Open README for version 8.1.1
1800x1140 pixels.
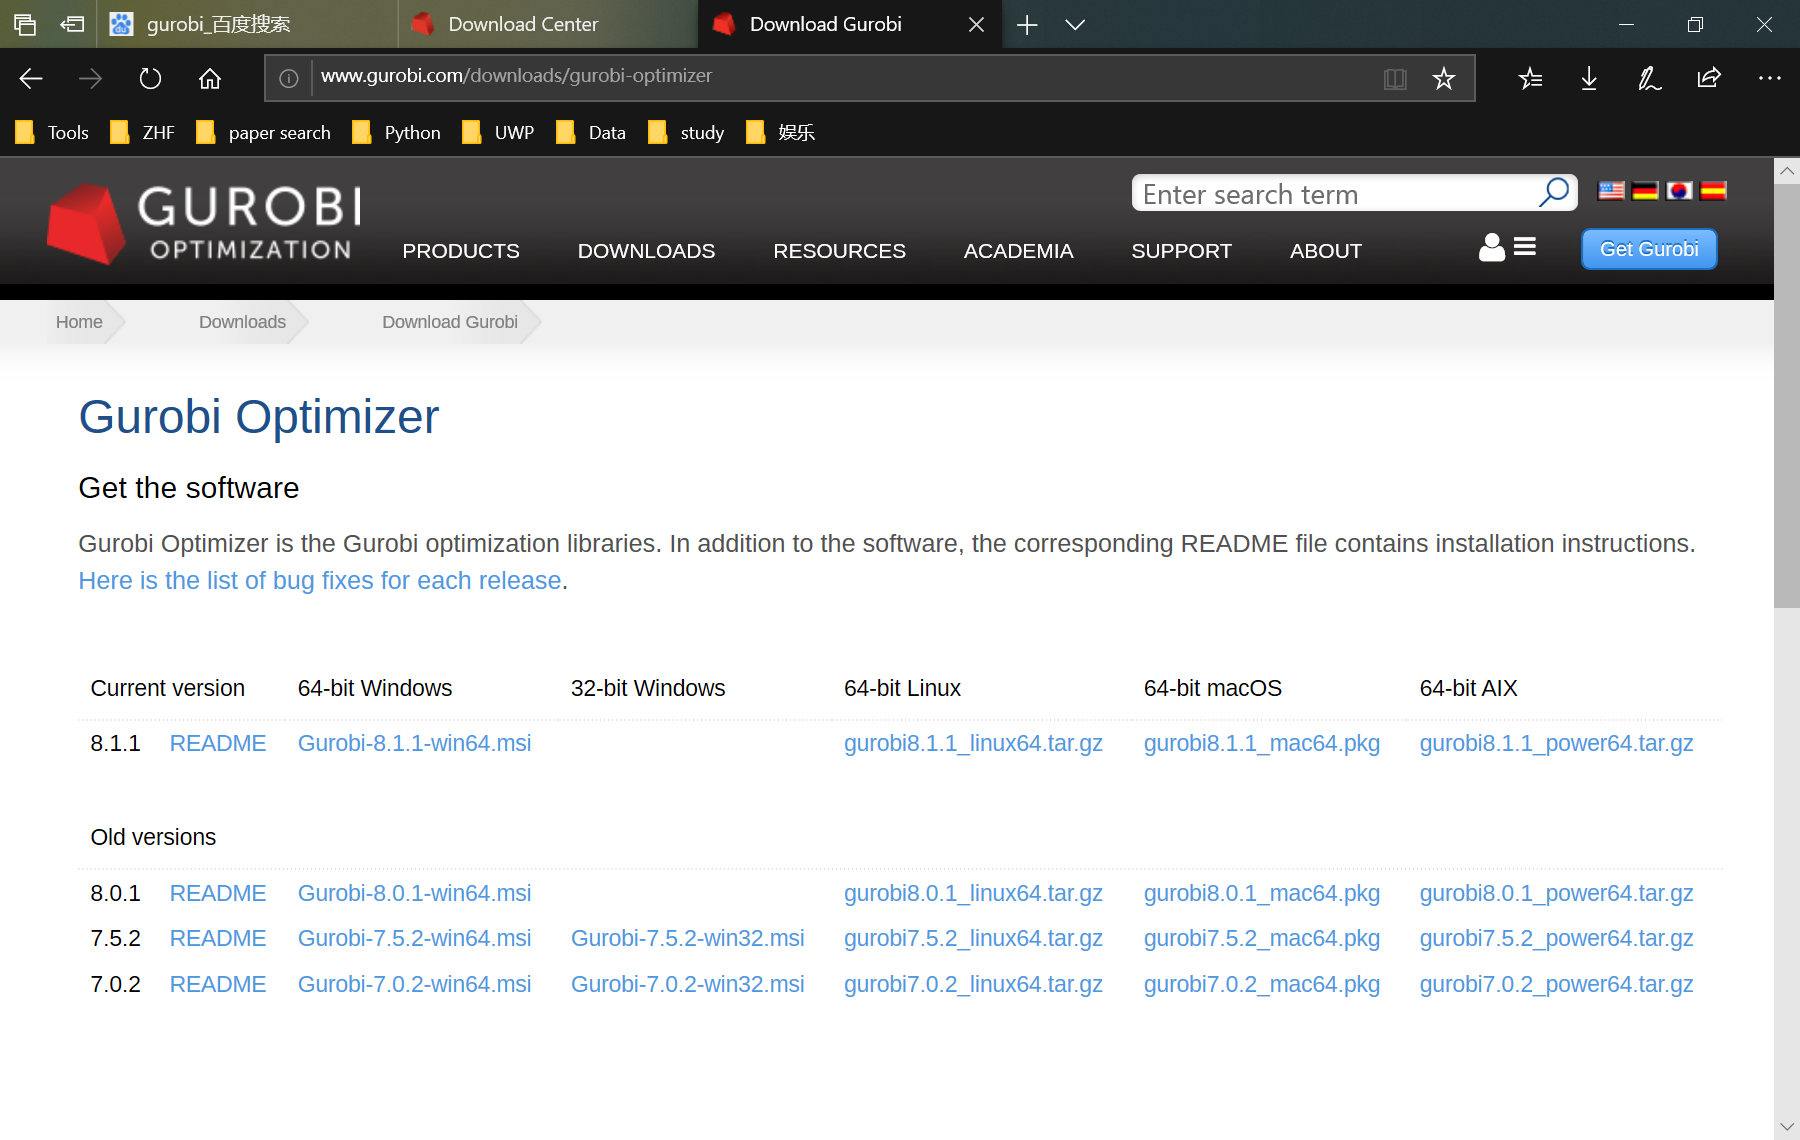pos(218,744)
